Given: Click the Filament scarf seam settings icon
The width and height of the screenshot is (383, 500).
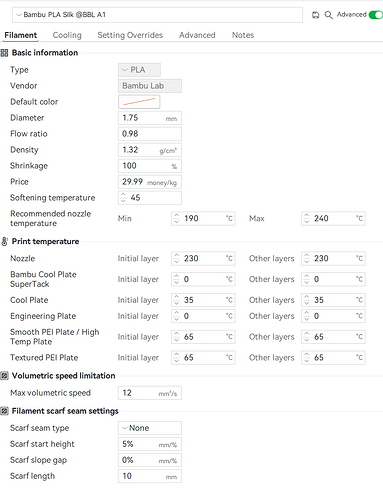Looking at the screenshot, I should coord(4,411).
